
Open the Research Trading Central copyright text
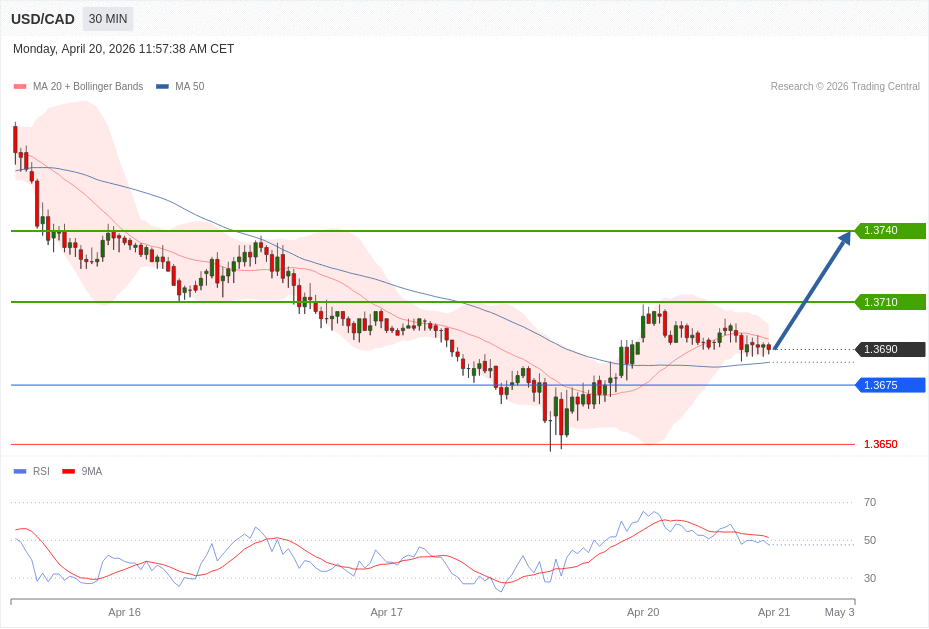845,87
